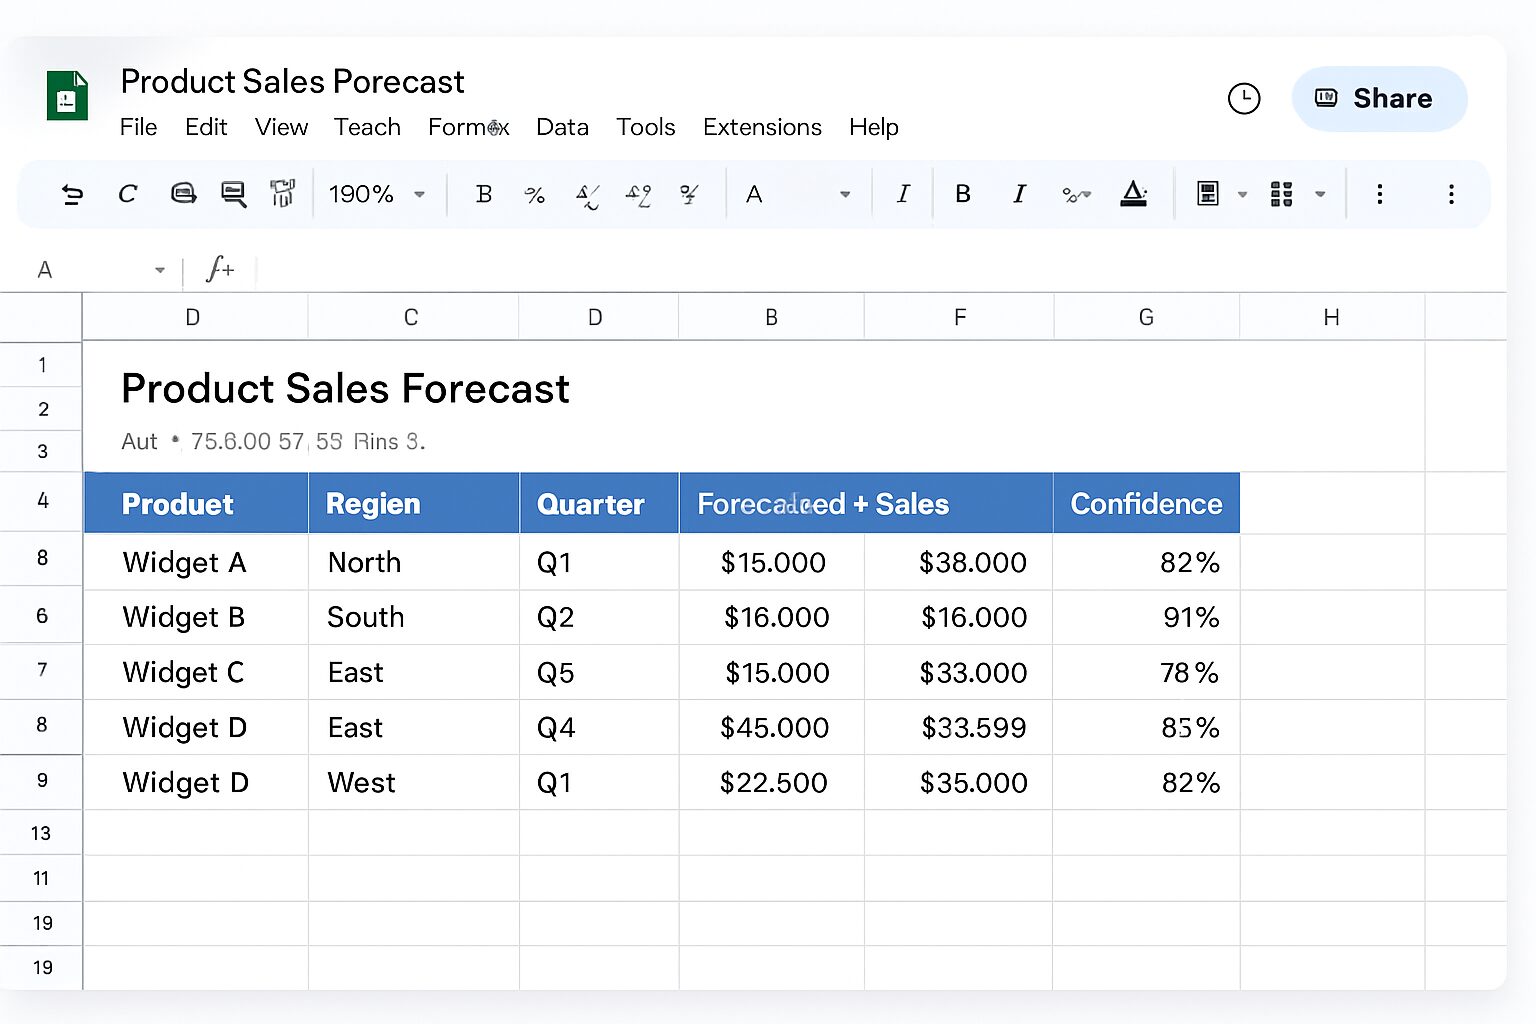Click the Redo icon beside Undo
1536x1024 pixels.
[127, 194]
